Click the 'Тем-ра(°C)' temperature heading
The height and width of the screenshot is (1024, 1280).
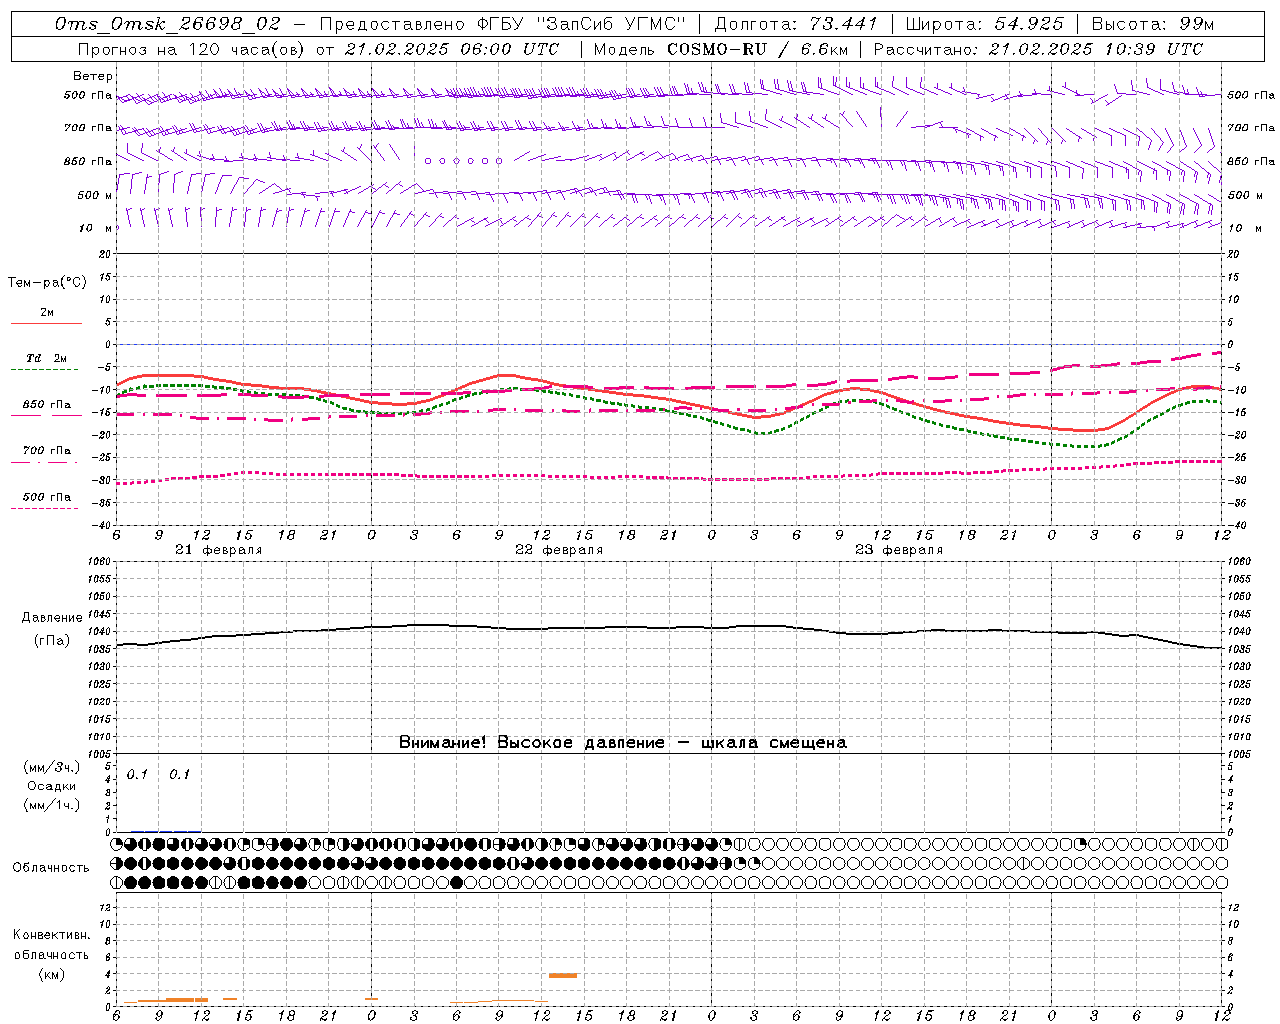point(47,283)
